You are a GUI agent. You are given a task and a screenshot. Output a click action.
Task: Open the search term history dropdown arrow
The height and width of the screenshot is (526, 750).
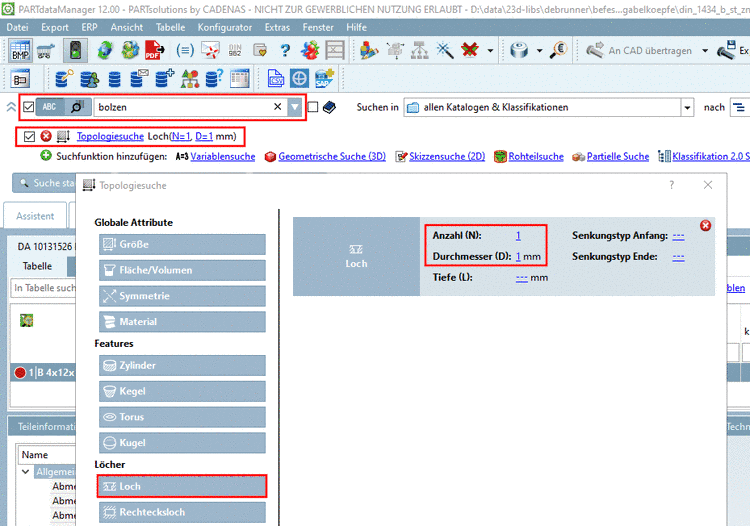coord(295,107)
